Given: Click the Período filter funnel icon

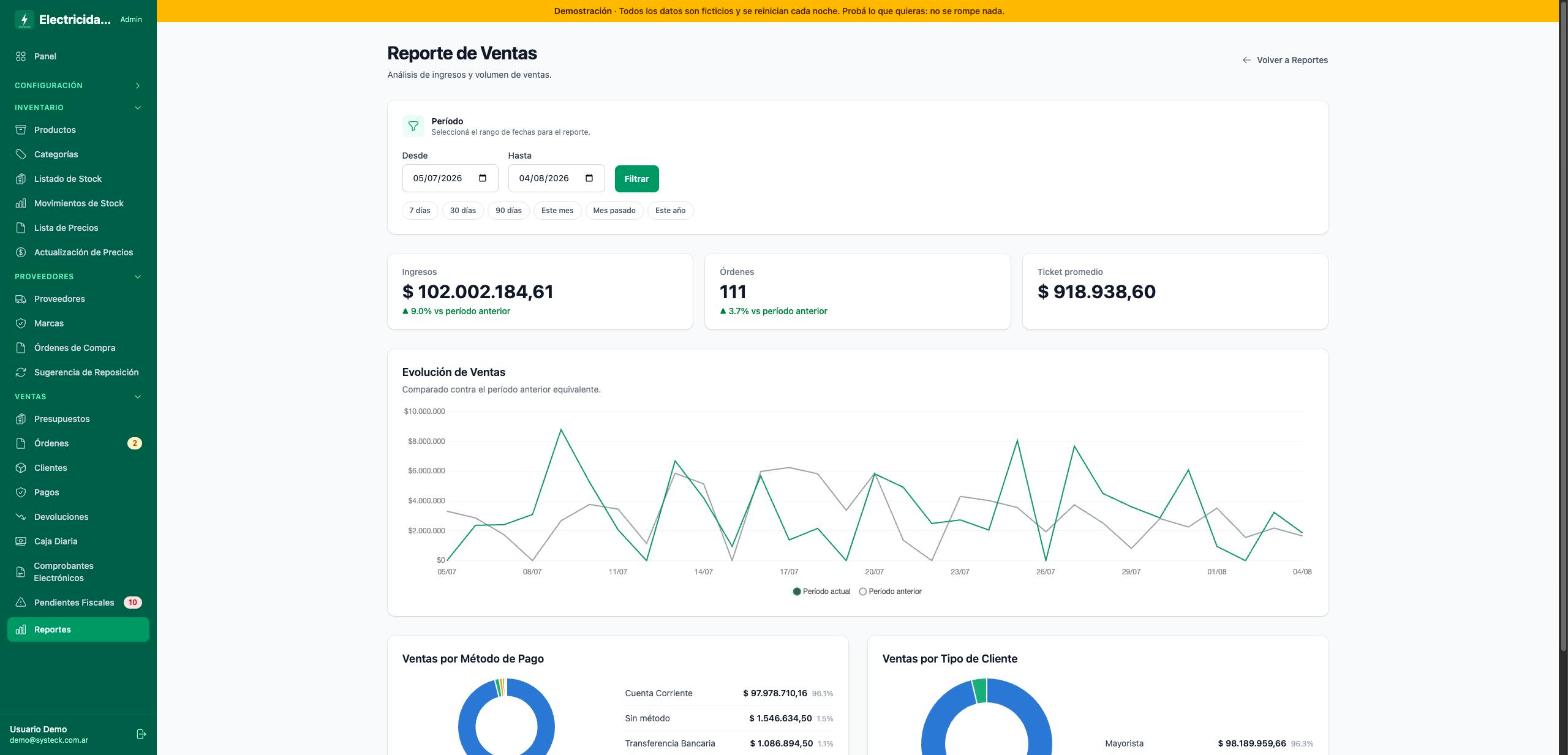Looking at the screenshot, I should pos(413,126).
